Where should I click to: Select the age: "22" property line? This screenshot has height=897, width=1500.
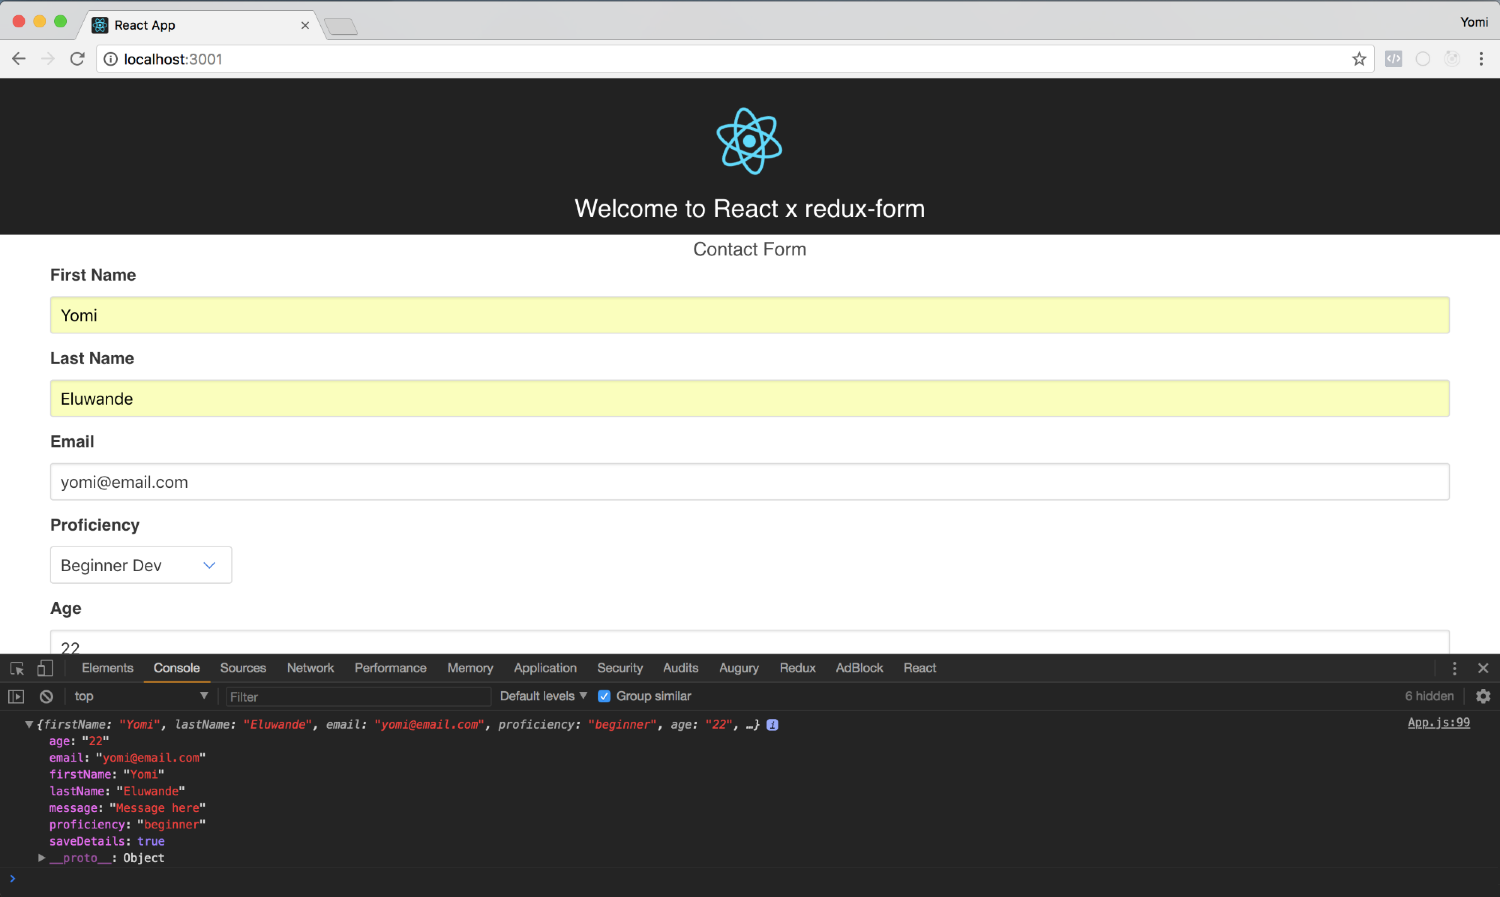tap(79, 741)
